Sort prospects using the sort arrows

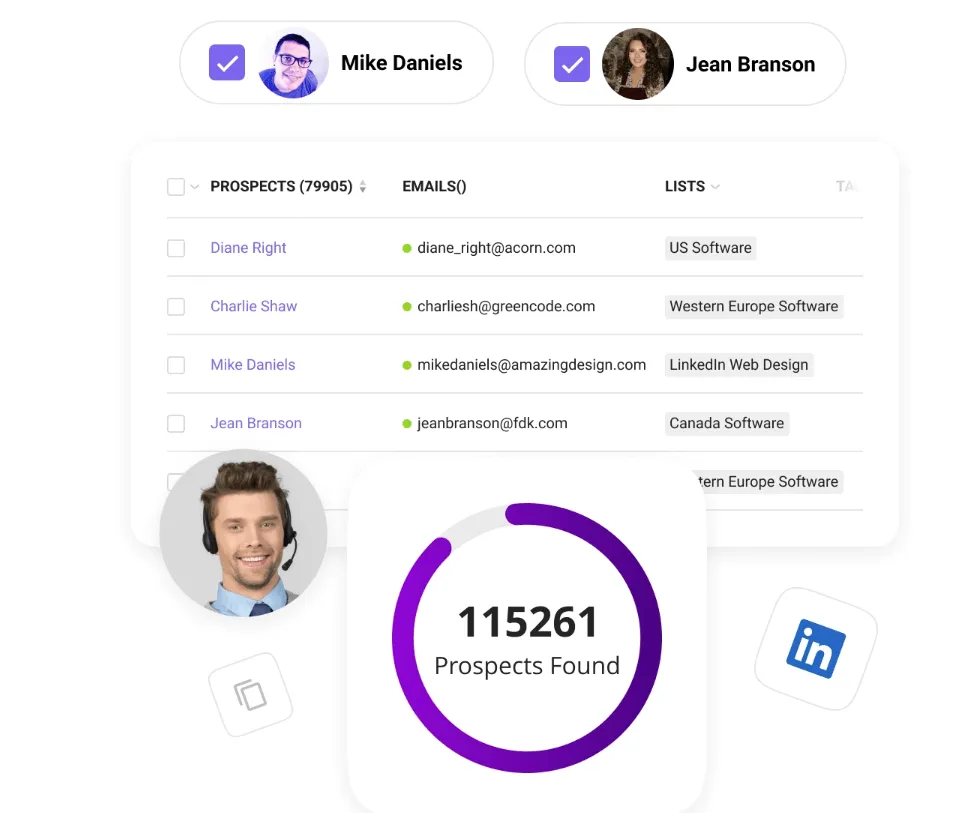(363, 186)
